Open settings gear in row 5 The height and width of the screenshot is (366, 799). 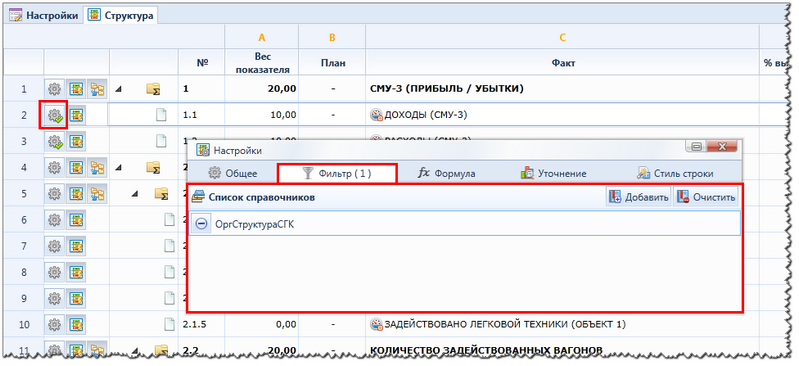(x=55, y=194)
